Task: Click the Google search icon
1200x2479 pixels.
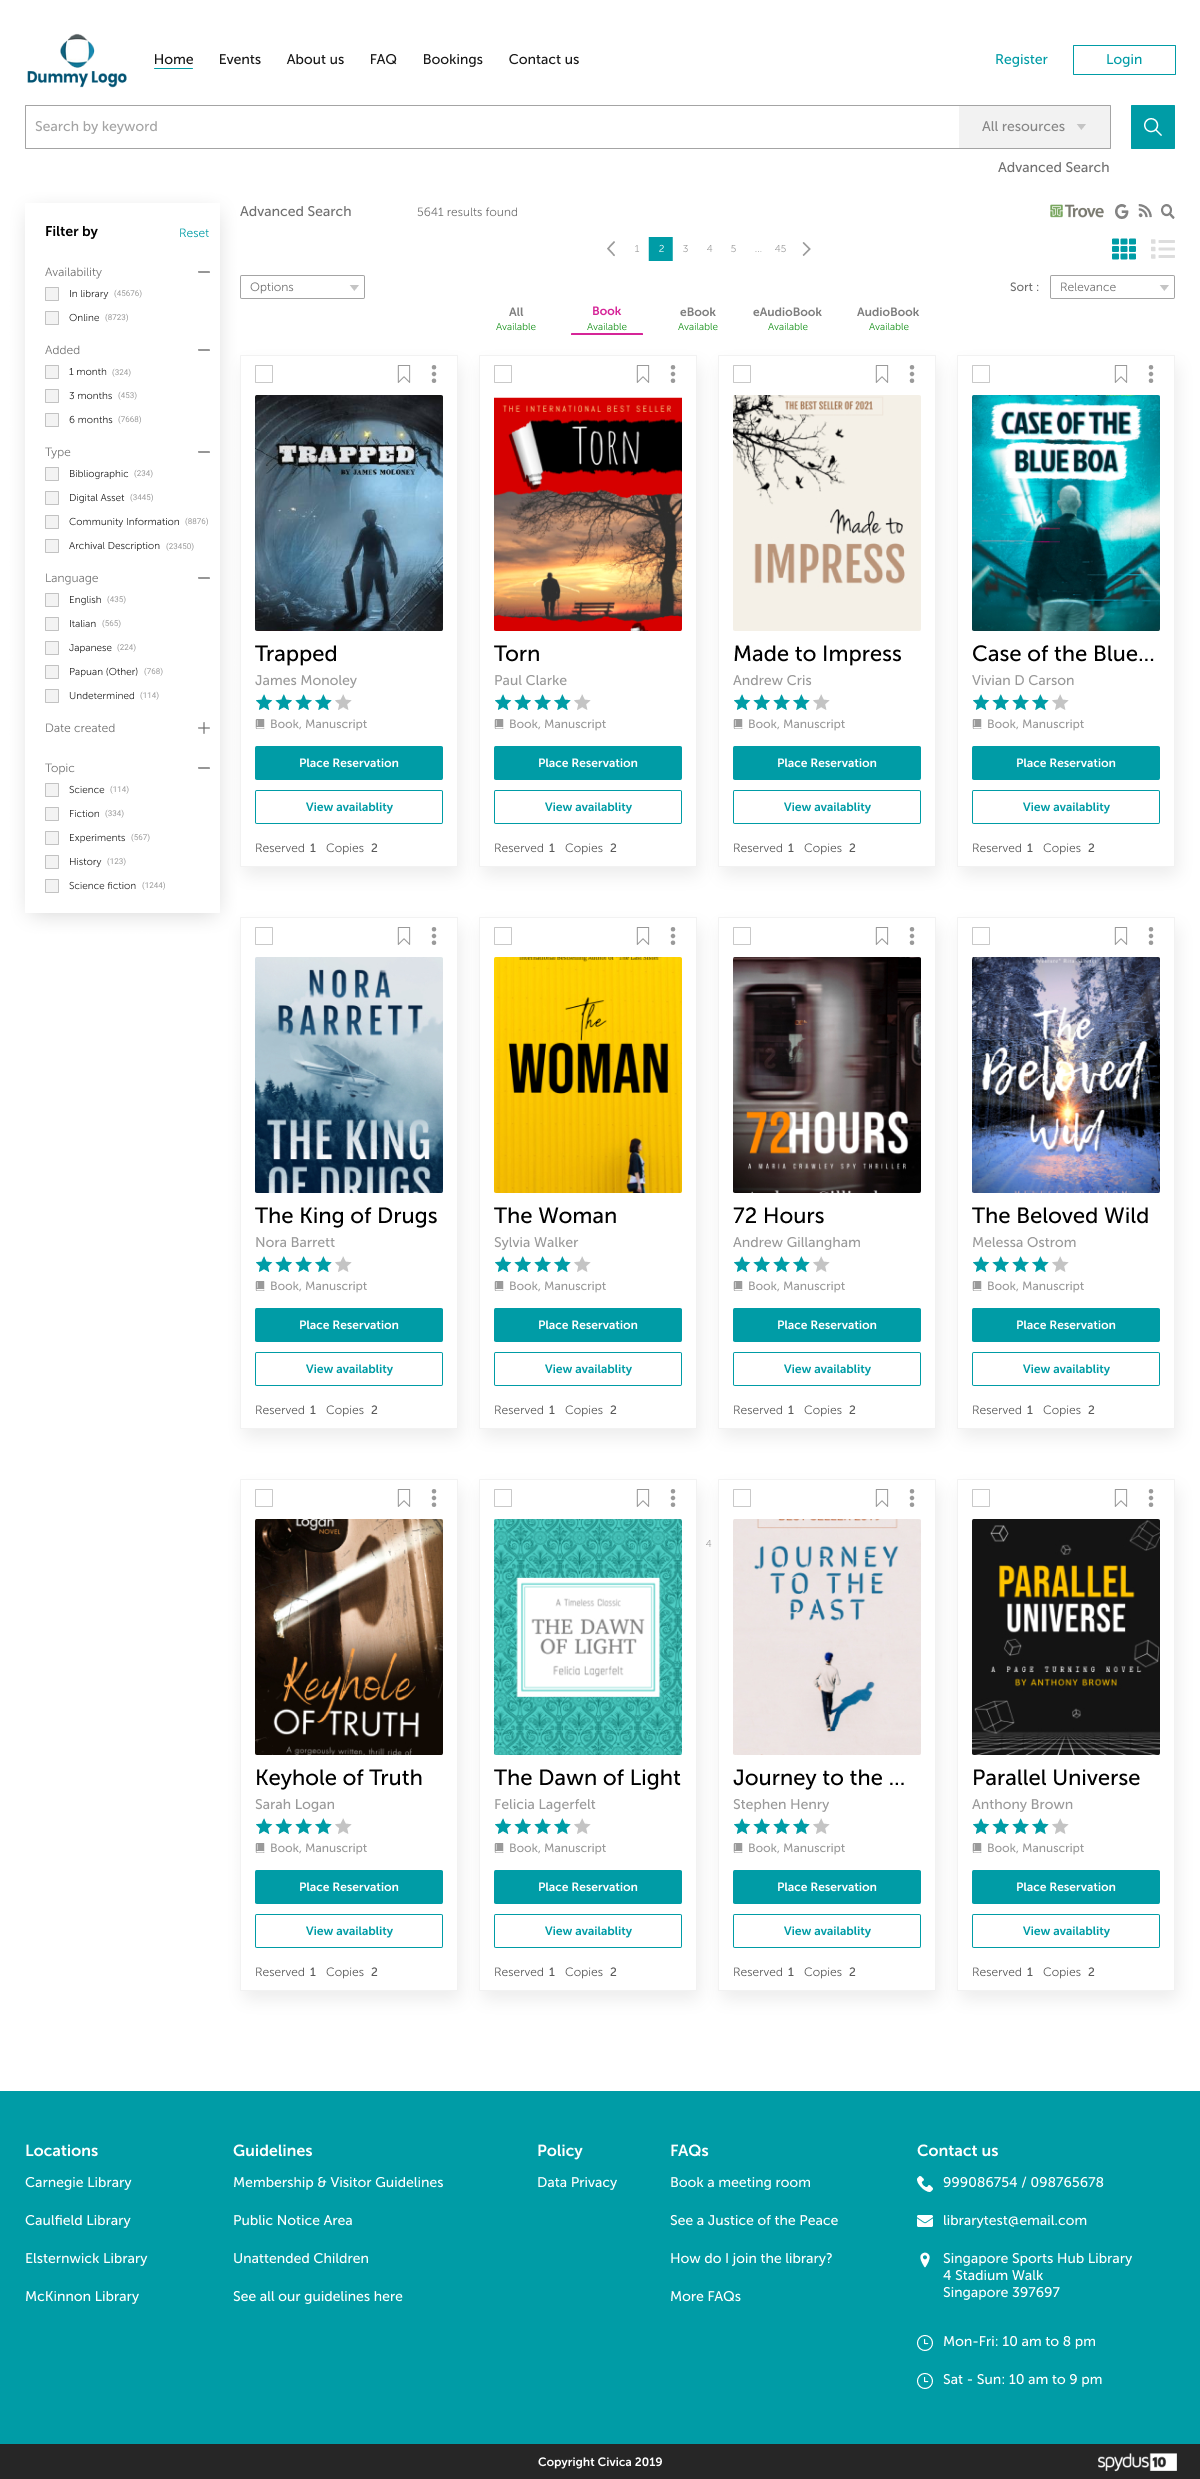Action: pyautogui.click(x=1121, y=211)
